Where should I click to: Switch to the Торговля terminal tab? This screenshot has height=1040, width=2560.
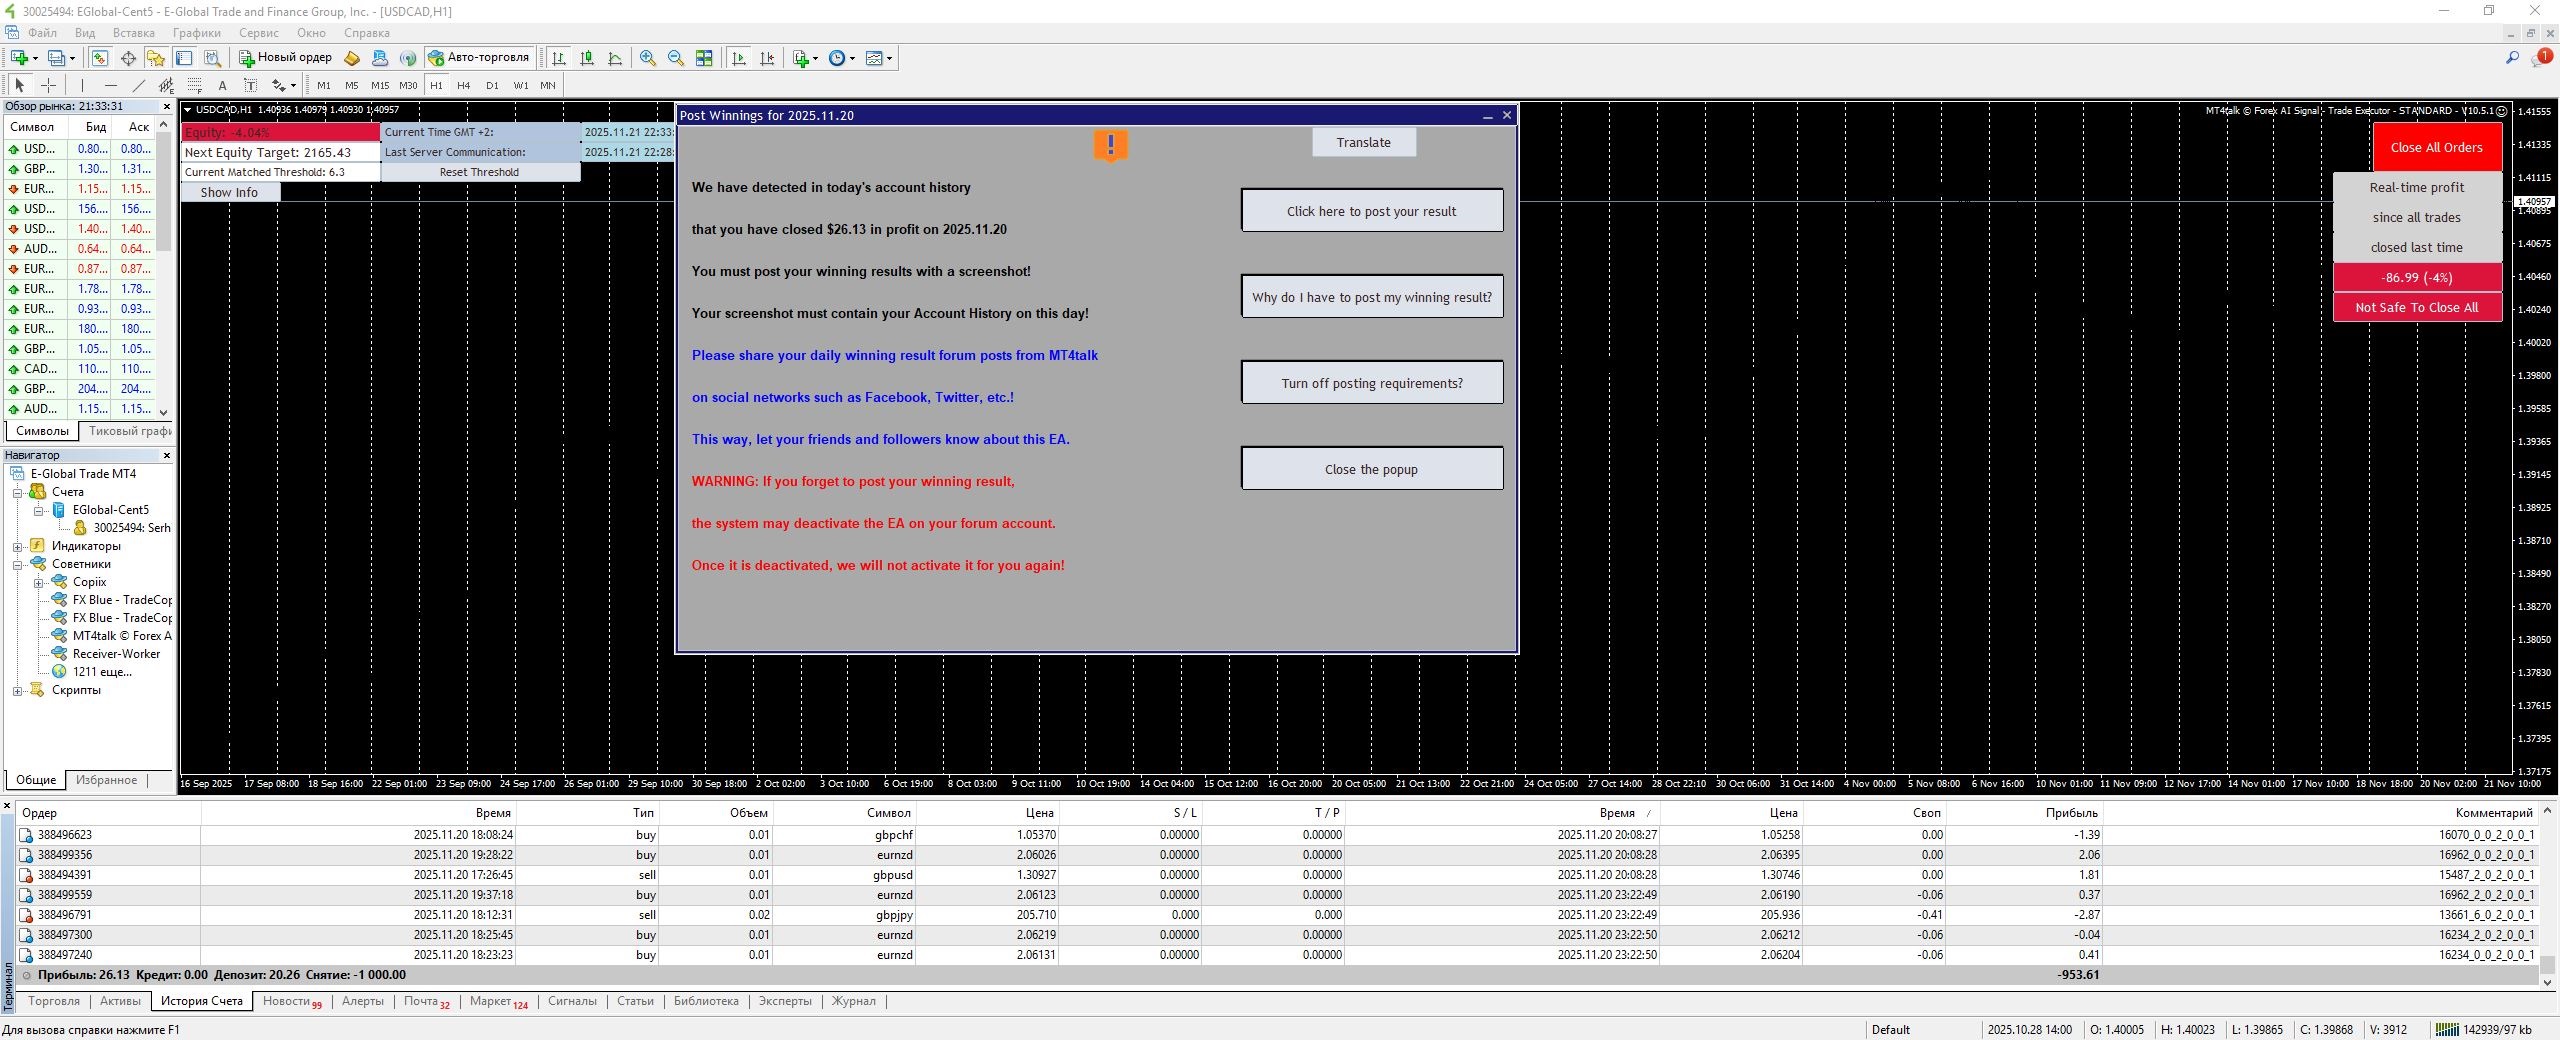54,1001
